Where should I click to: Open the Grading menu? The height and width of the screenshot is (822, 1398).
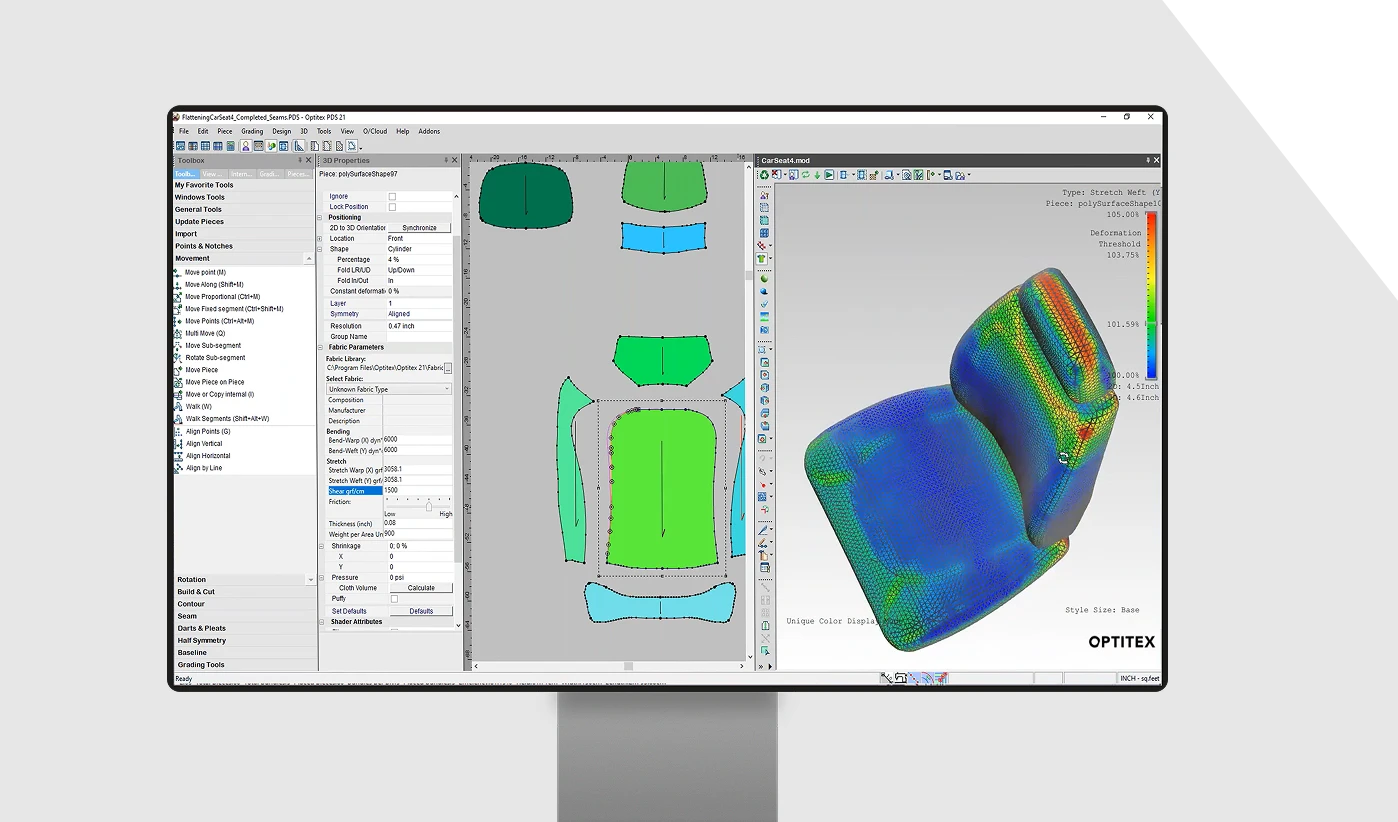252,131
